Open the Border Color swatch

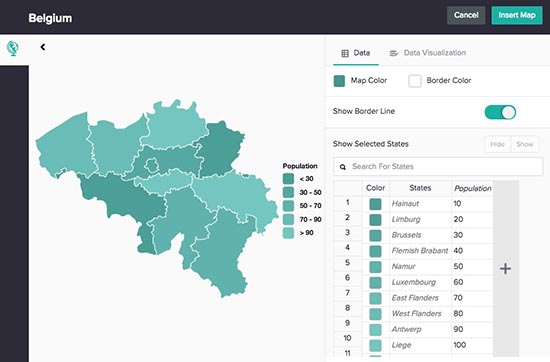(x=415, y=81)
